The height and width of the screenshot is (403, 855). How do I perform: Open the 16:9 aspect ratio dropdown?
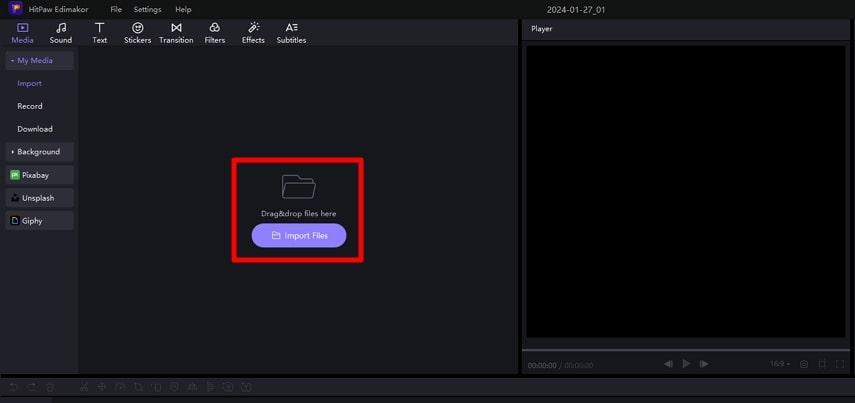tap(780, 364)
